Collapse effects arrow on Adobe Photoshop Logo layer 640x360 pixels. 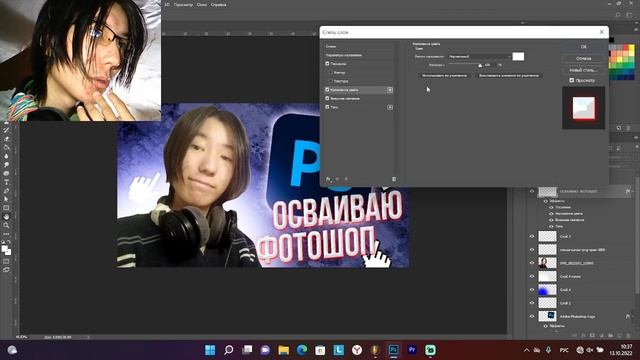633,316
